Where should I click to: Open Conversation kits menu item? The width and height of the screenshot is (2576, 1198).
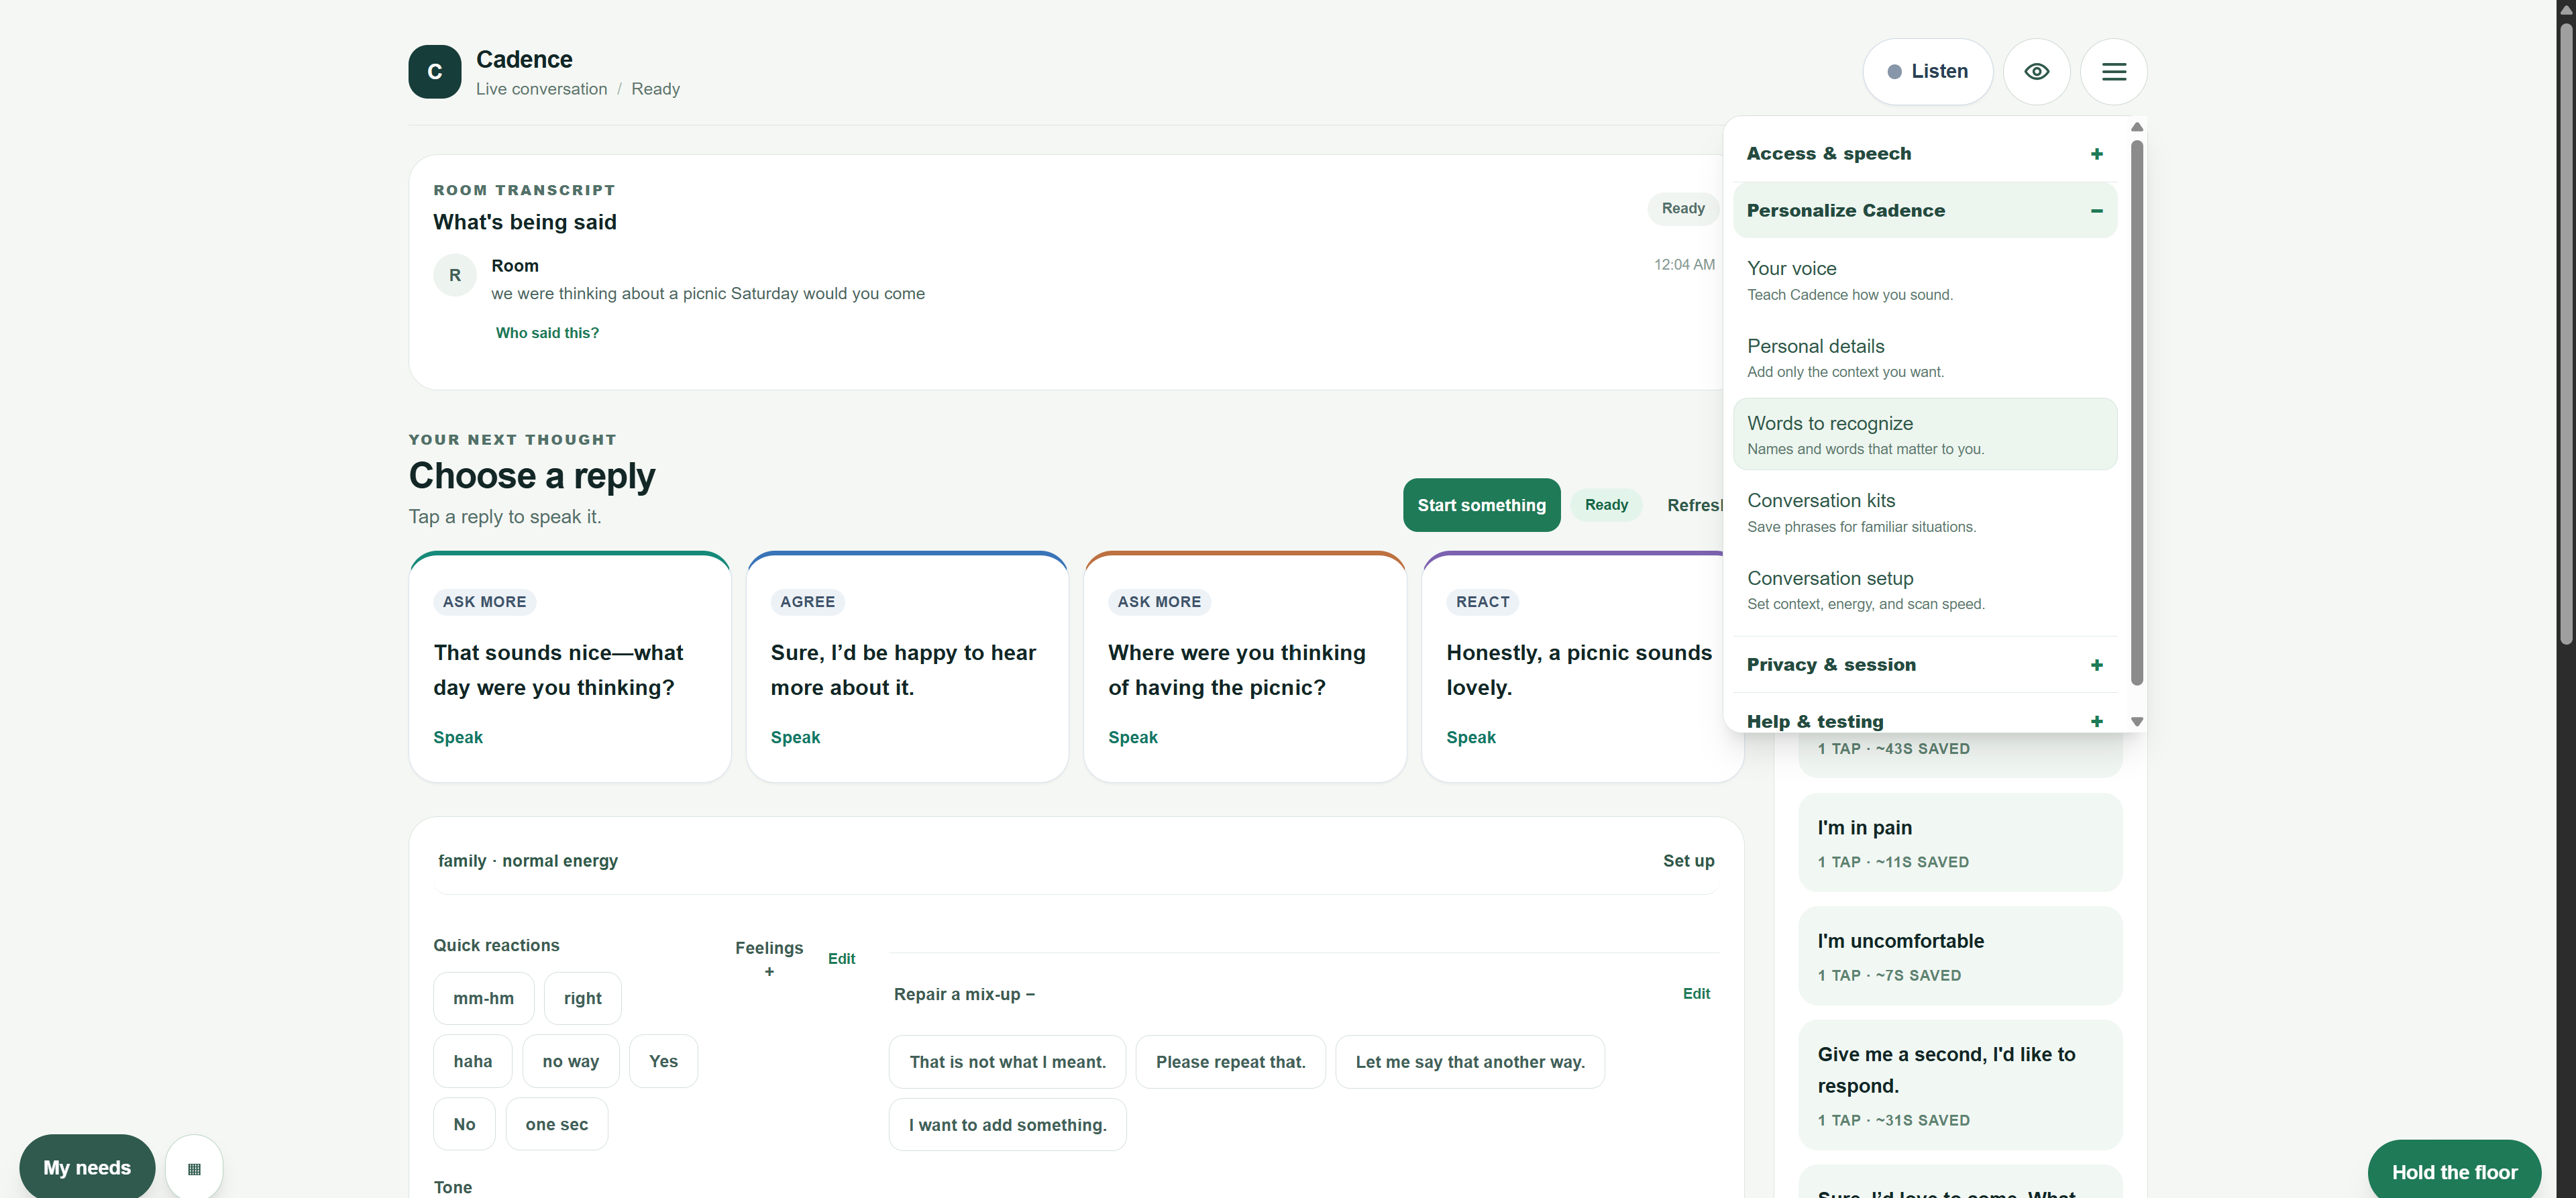(1925, 512)
